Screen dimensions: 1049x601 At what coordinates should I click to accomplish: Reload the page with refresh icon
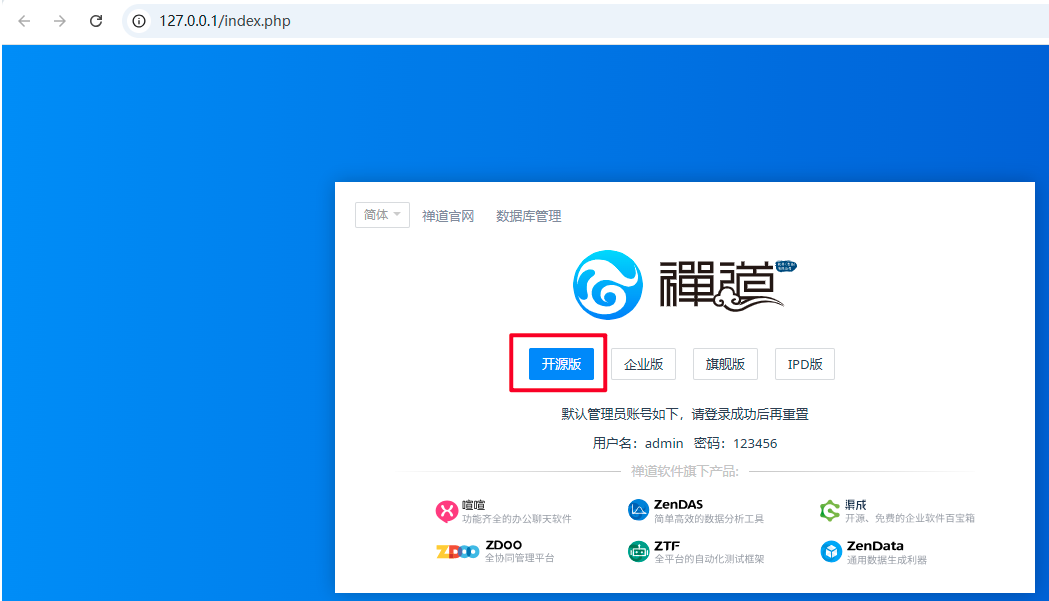(x=96, y=21)
